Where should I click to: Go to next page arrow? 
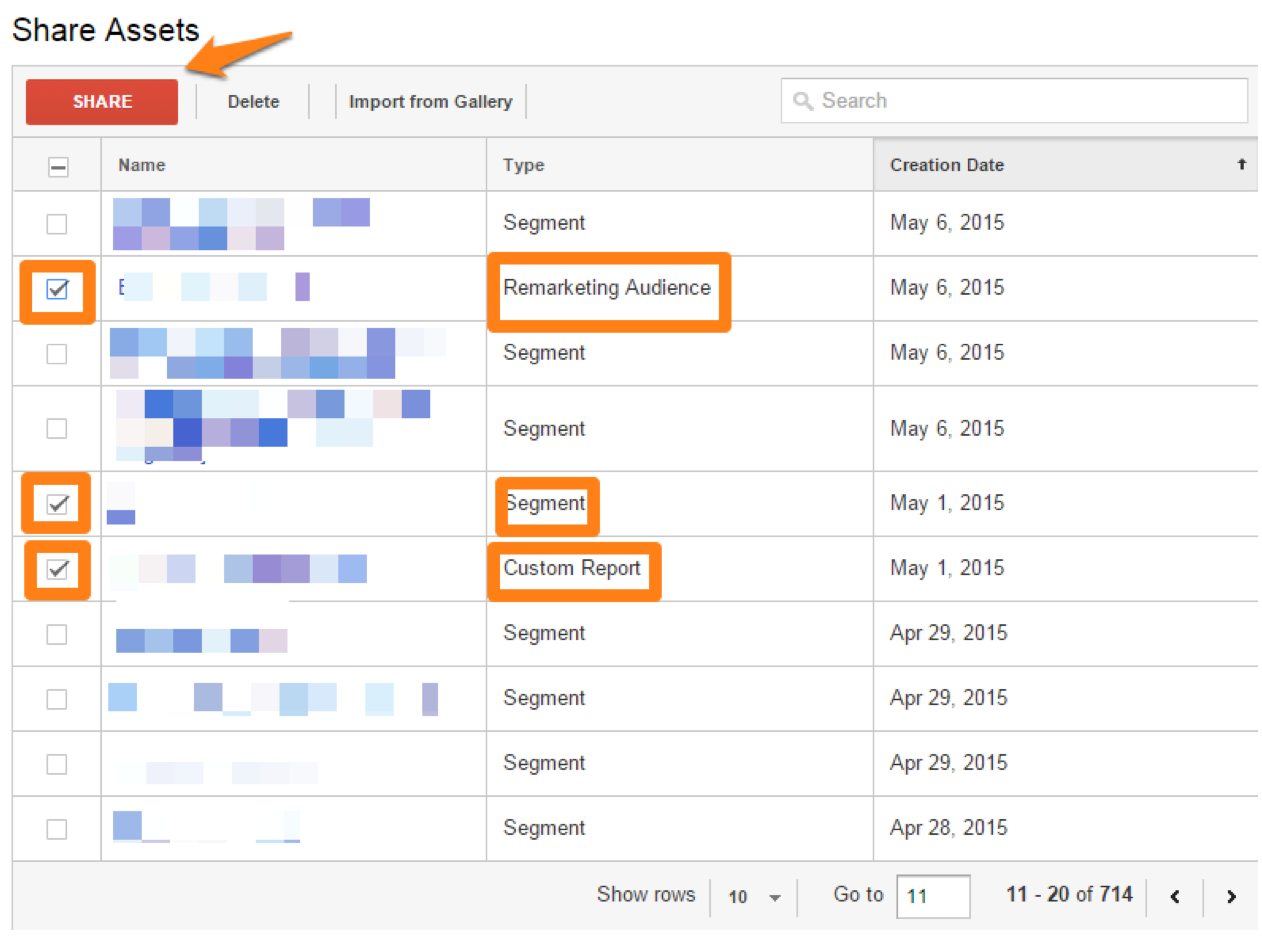point(1231,897)
